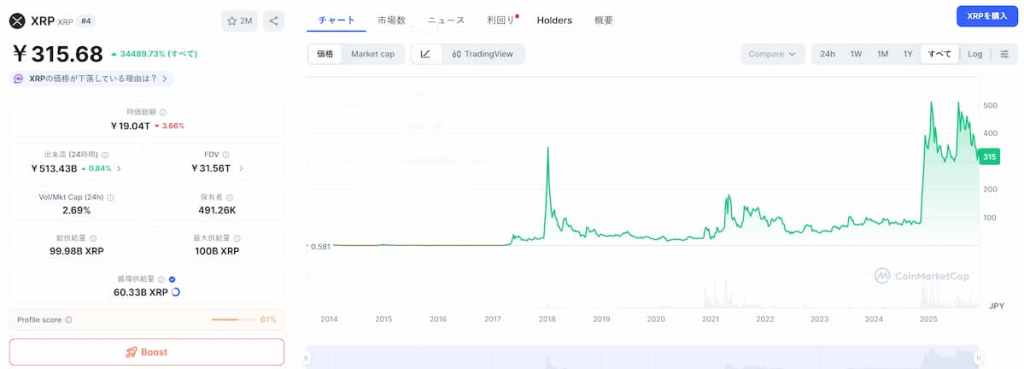Click the 60.33B XRP circulating supply

(x=140, y=292)
